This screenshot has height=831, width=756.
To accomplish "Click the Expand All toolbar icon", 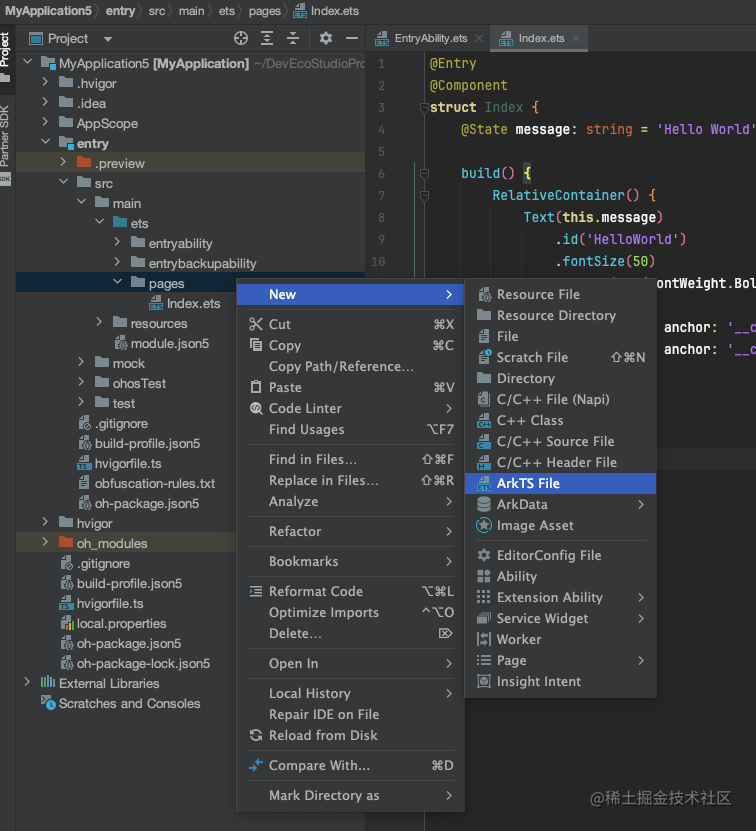I will click(267, 38).
